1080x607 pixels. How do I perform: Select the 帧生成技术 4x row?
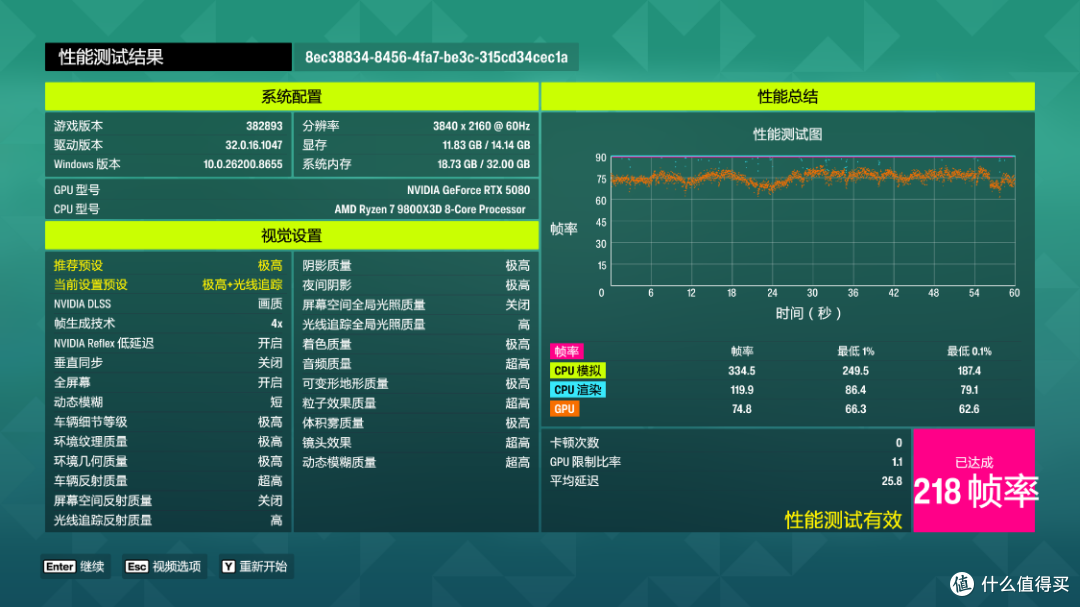click(x=168, y=323)
